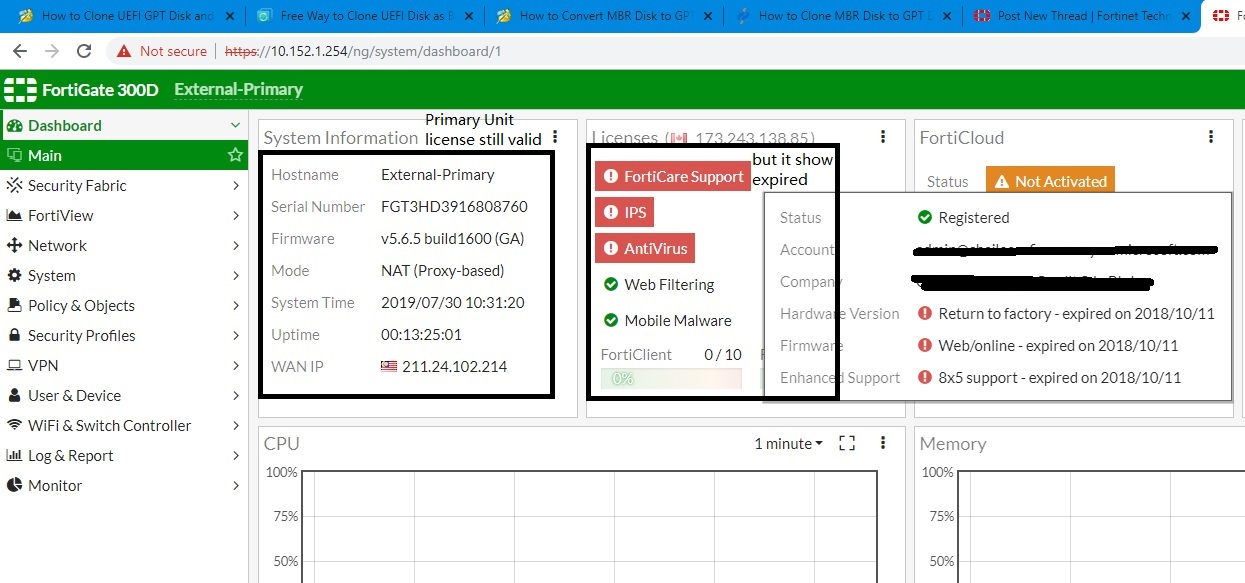Click the User & Device person icon
Image resolution: width=1245 pixels, height=583 pixels.
(14, 395)
